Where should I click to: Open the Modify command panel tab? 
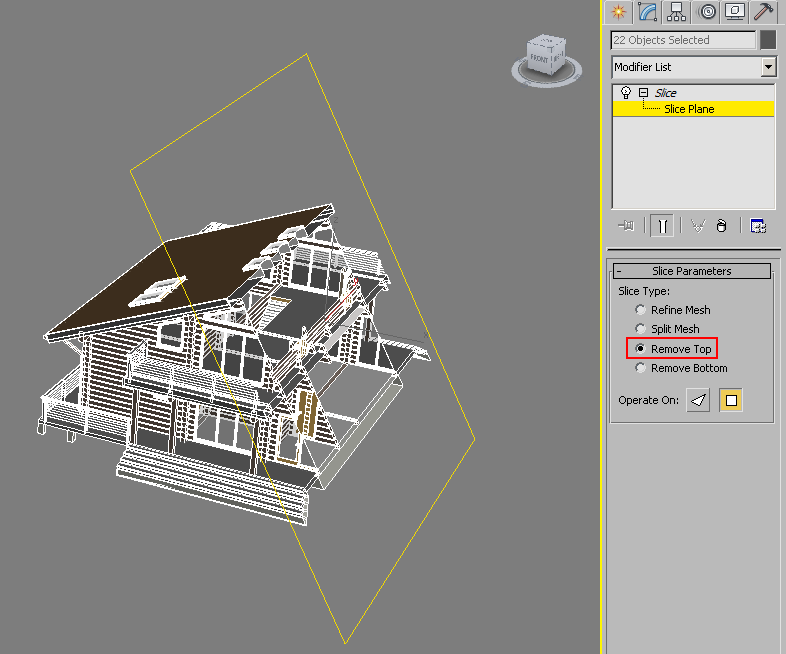(x=648, y=12)
